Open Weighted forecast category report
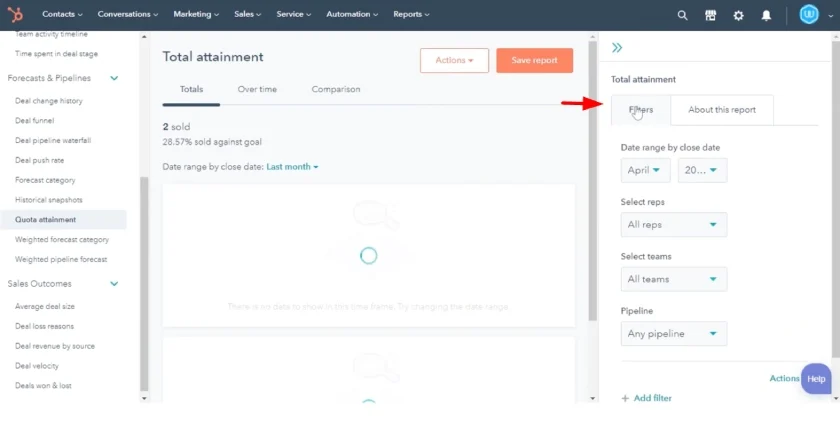The height and width of the screenshot is (421, 840). (x=62, y=240)
